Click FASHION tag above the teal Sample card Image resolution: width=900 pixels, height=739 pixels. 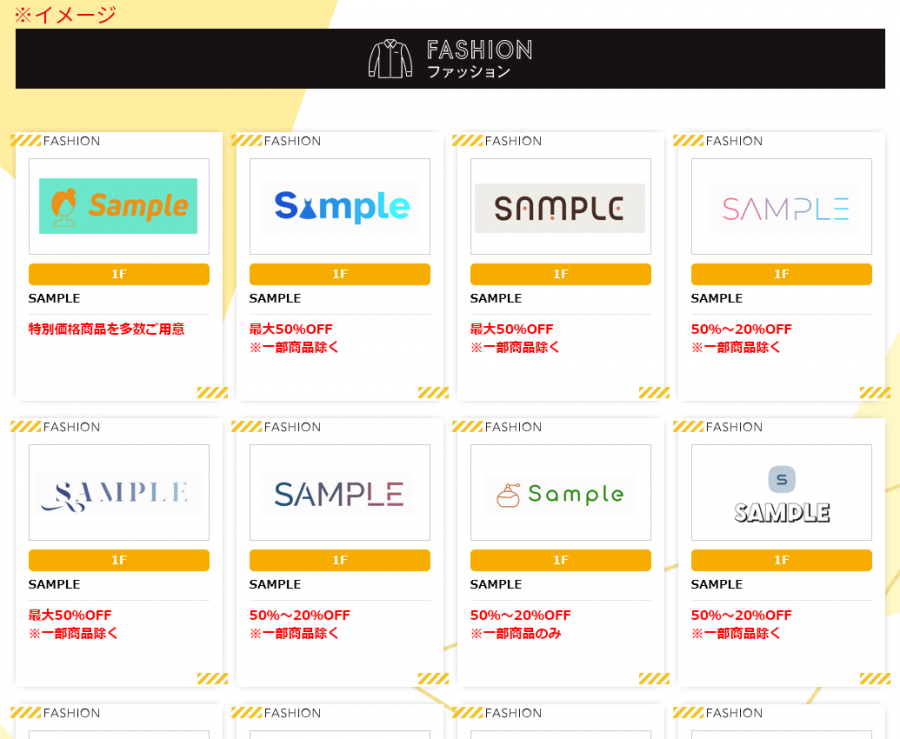pyautogui.click(x=72, y=141)
